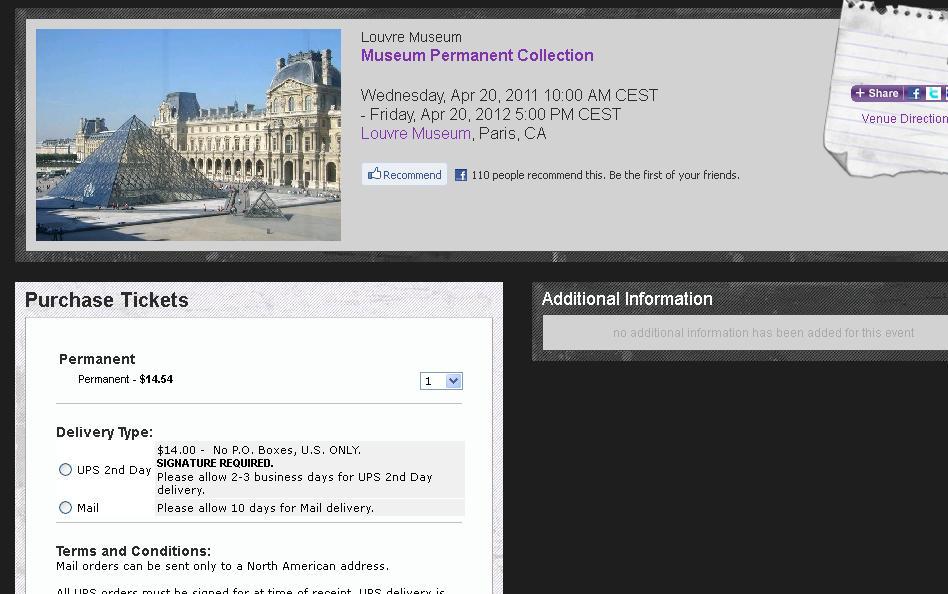Select UPS 2nd Day delivery
The height and width of the screenshot is (594, 948).
[x=65, y=469]
